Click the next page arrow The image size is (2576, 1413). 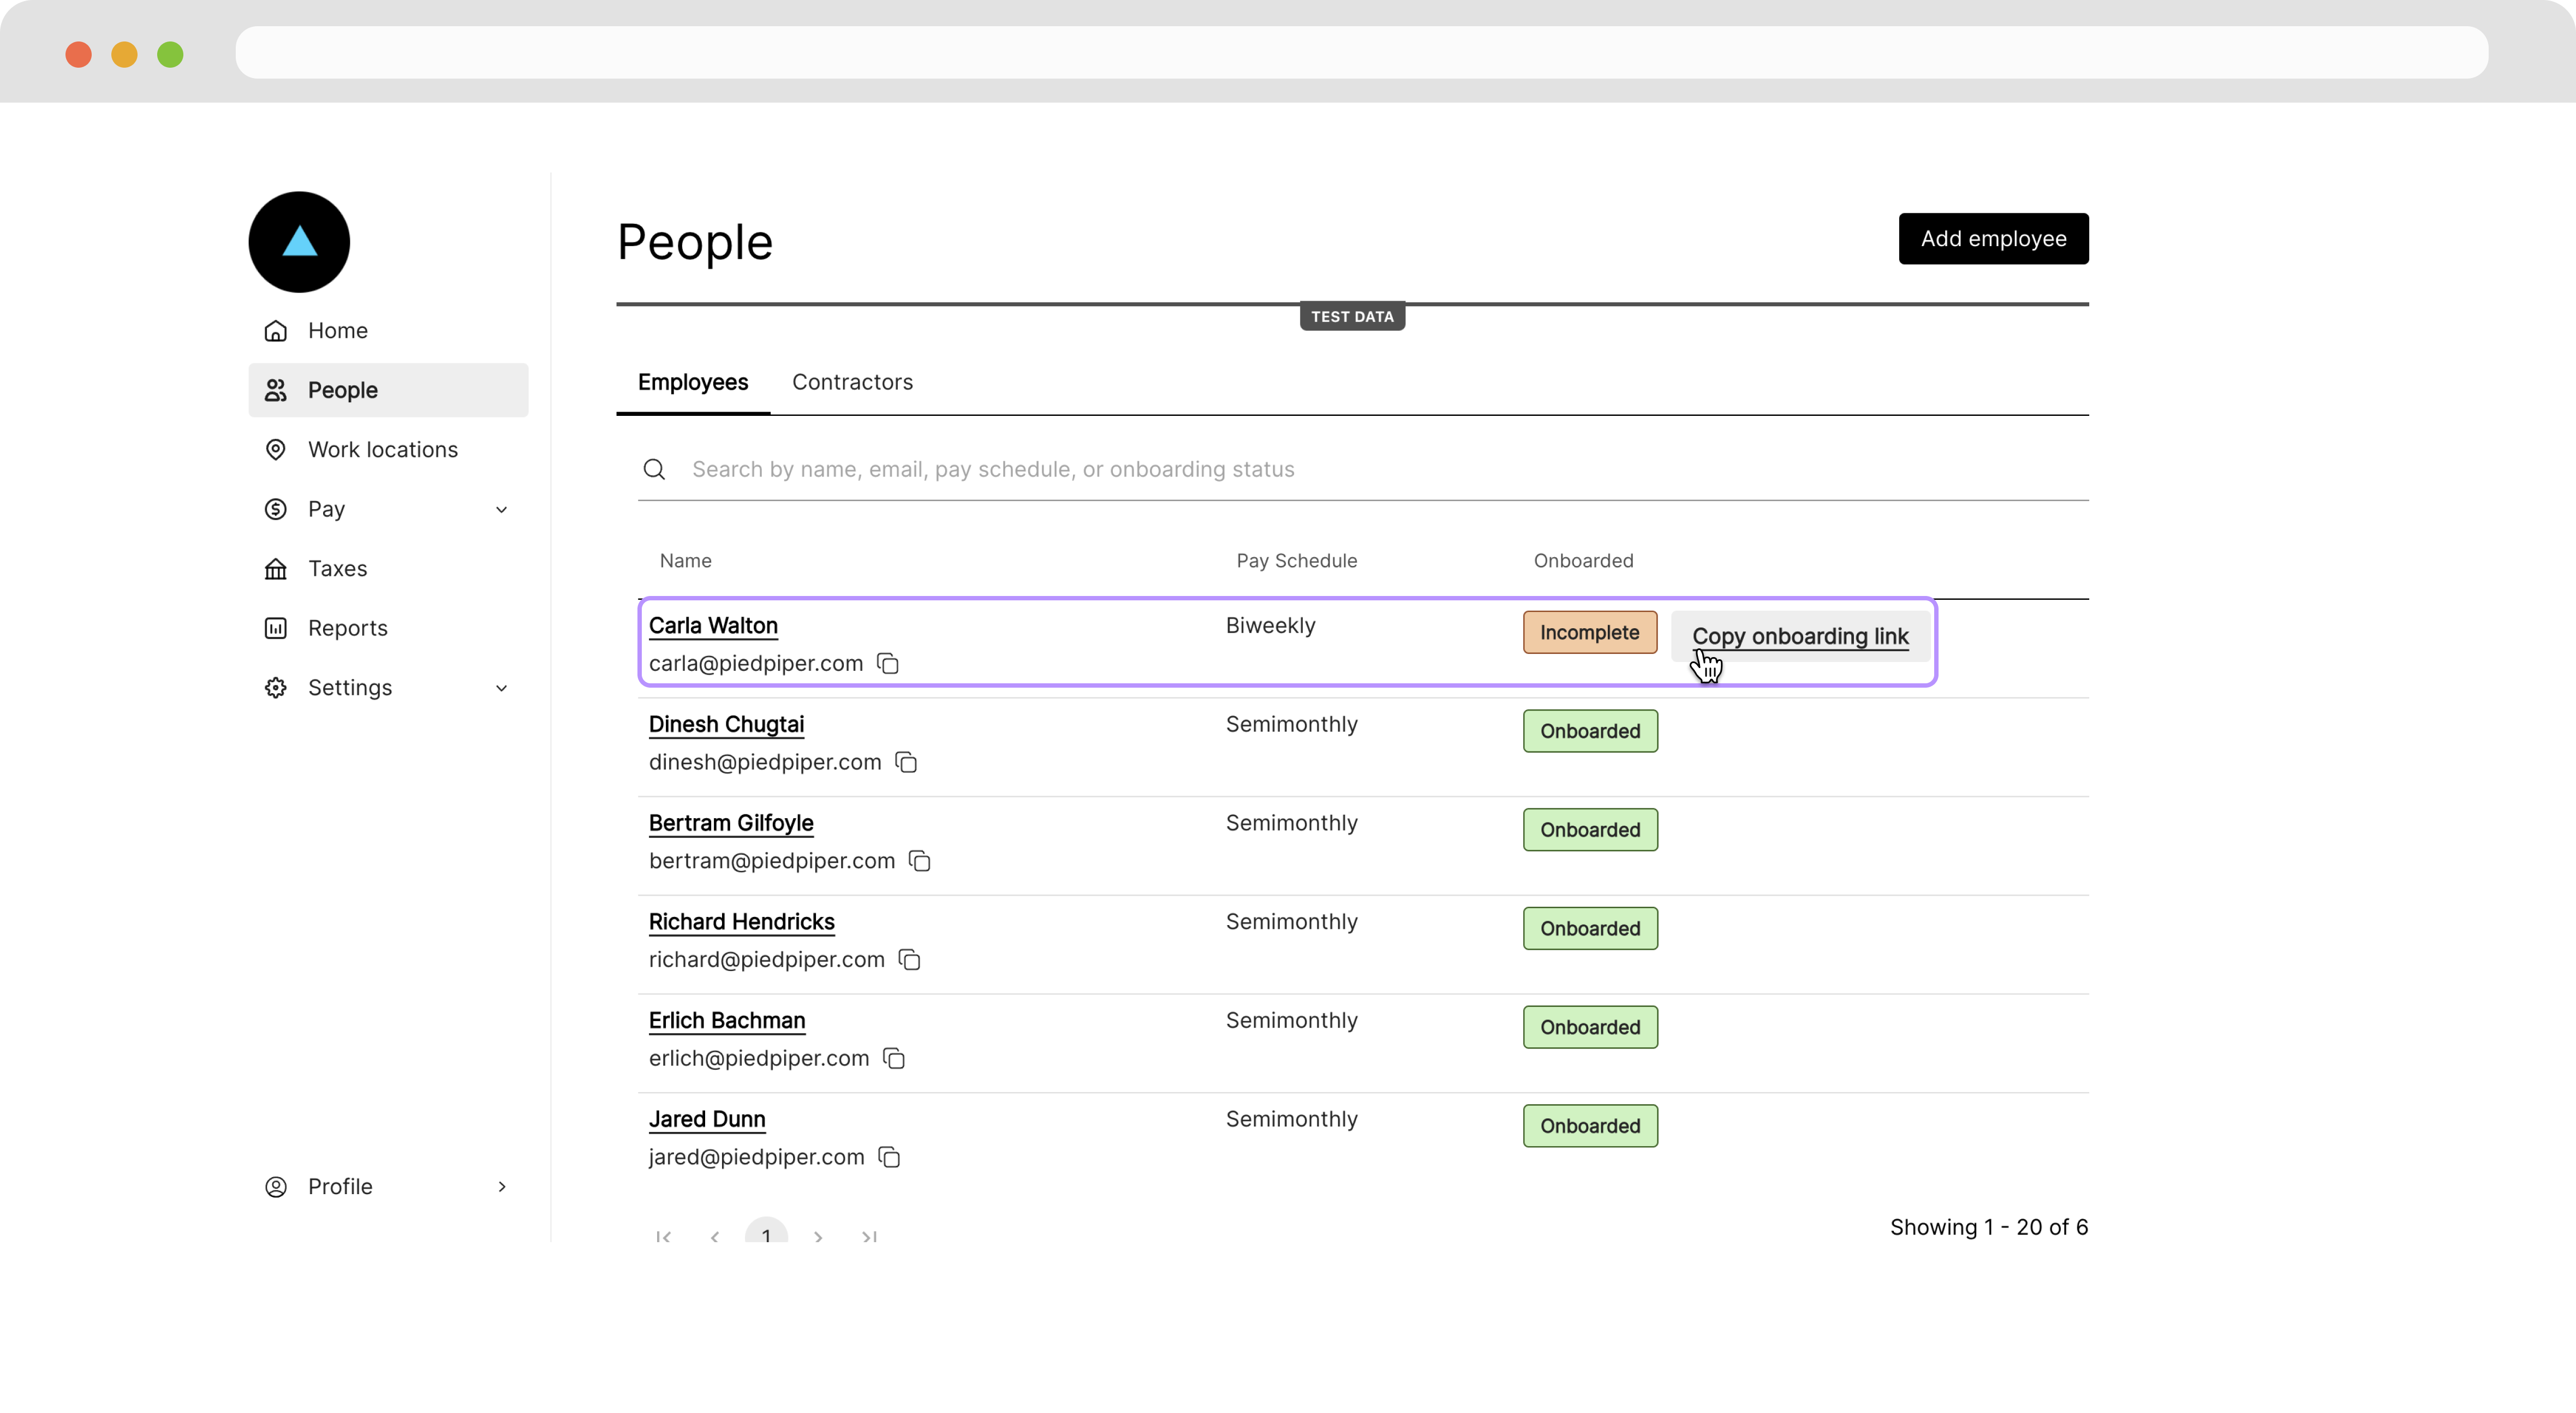818,1237
